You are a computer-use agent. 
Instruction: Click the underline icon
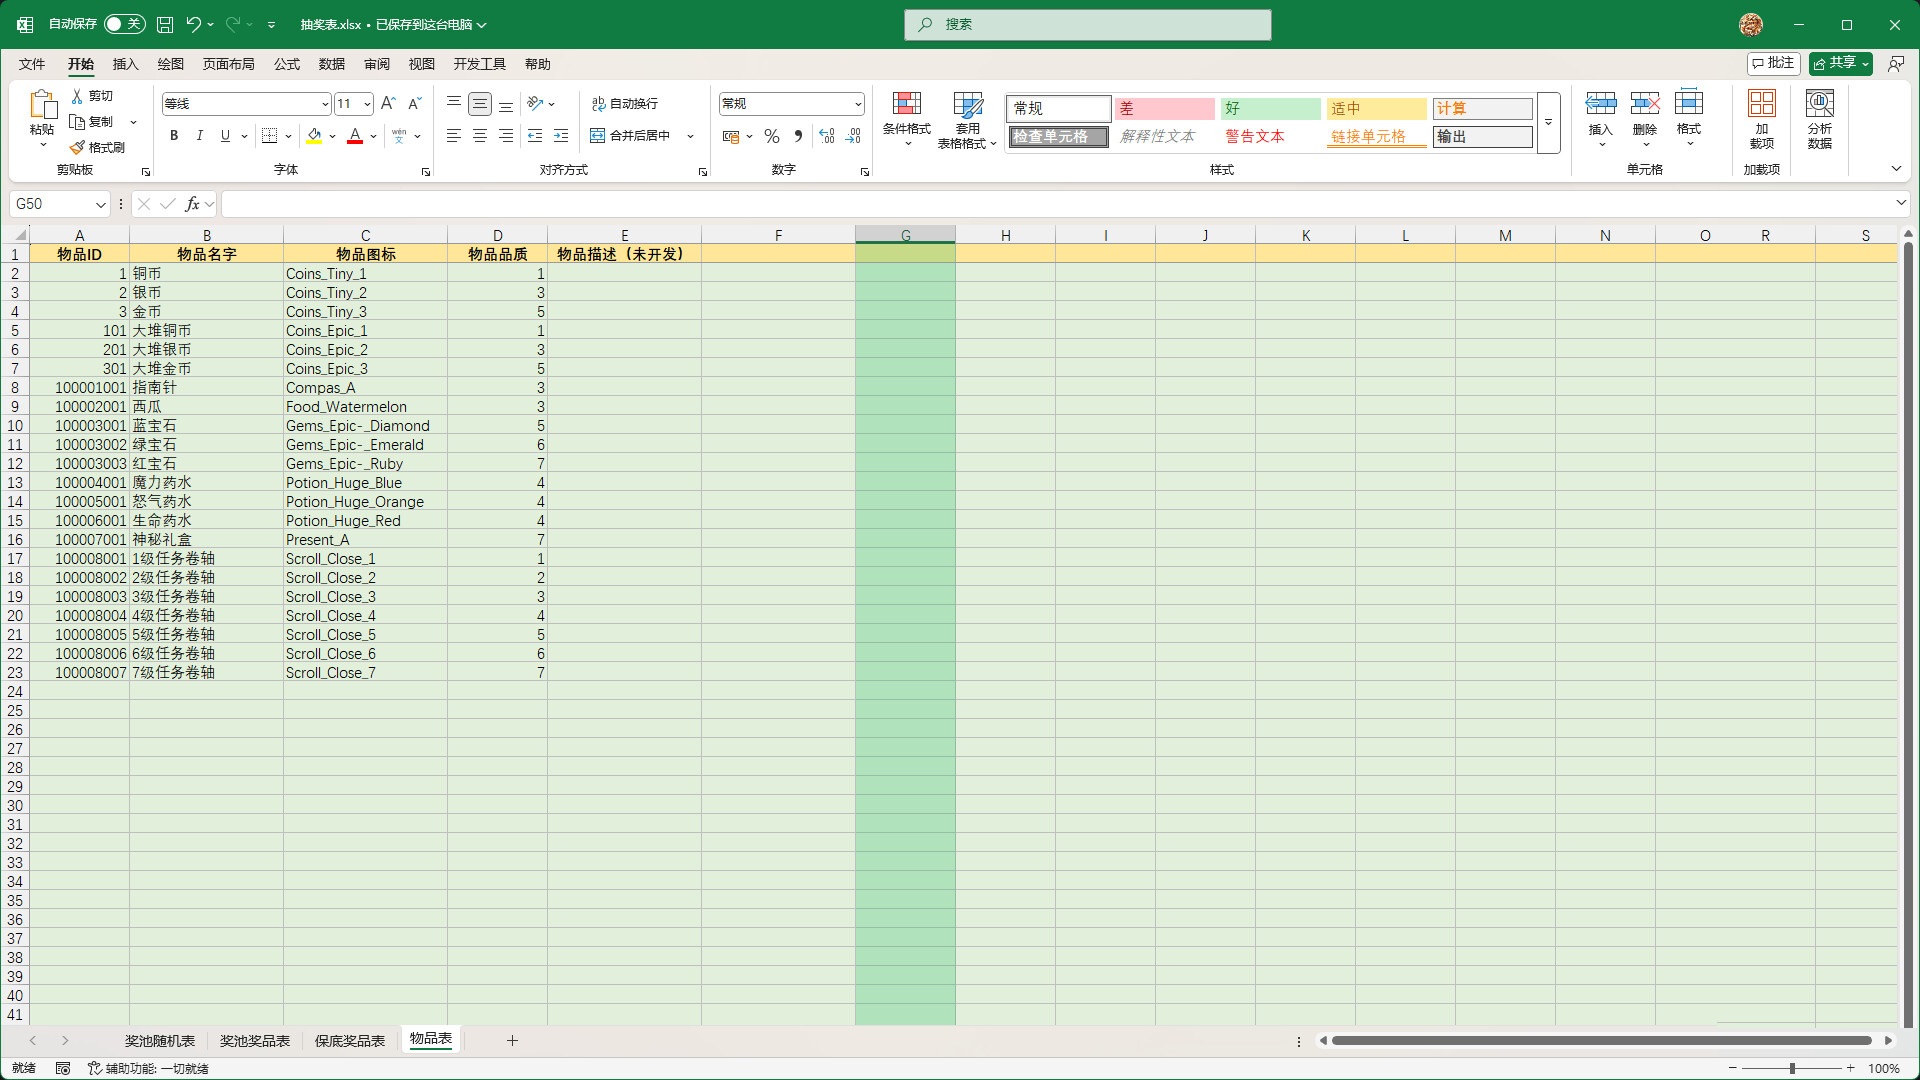224,136
